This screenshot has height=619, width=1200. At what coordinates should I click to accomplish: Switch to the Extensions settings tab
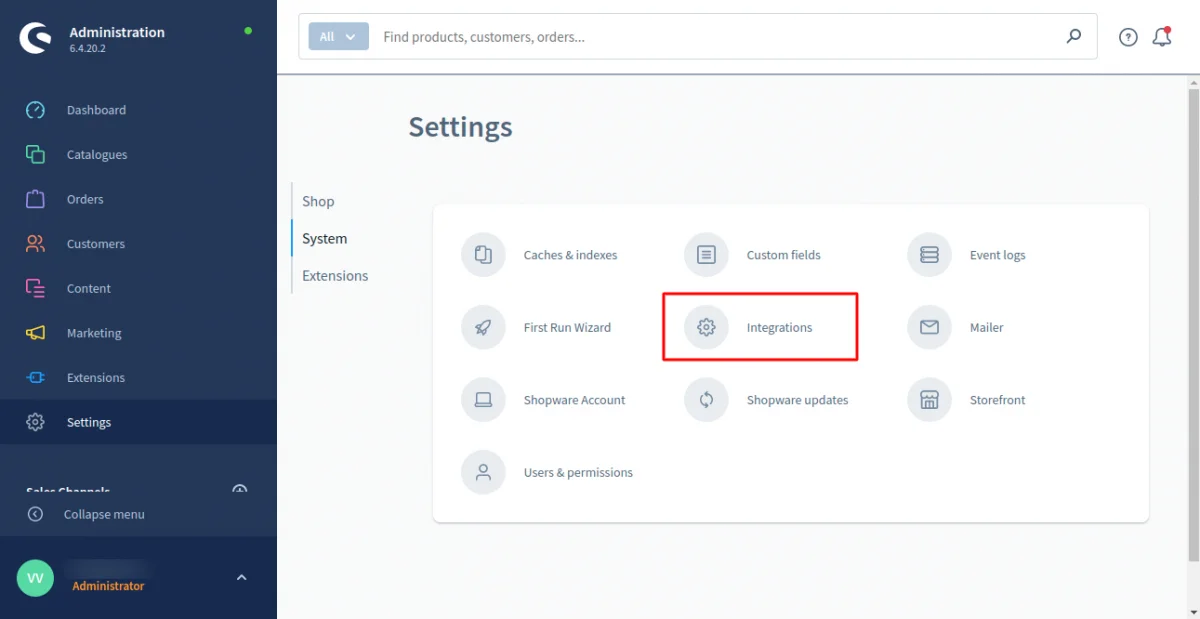pos(335,275)
